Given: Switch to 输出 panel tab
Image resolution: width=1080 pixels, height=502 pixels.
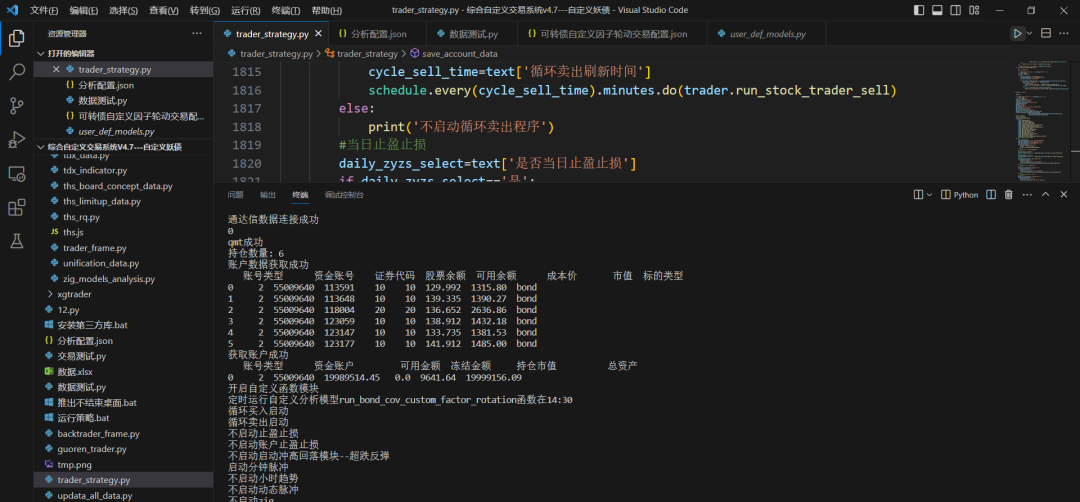Looking at the screenshot, I should click(x=267, y=195).
